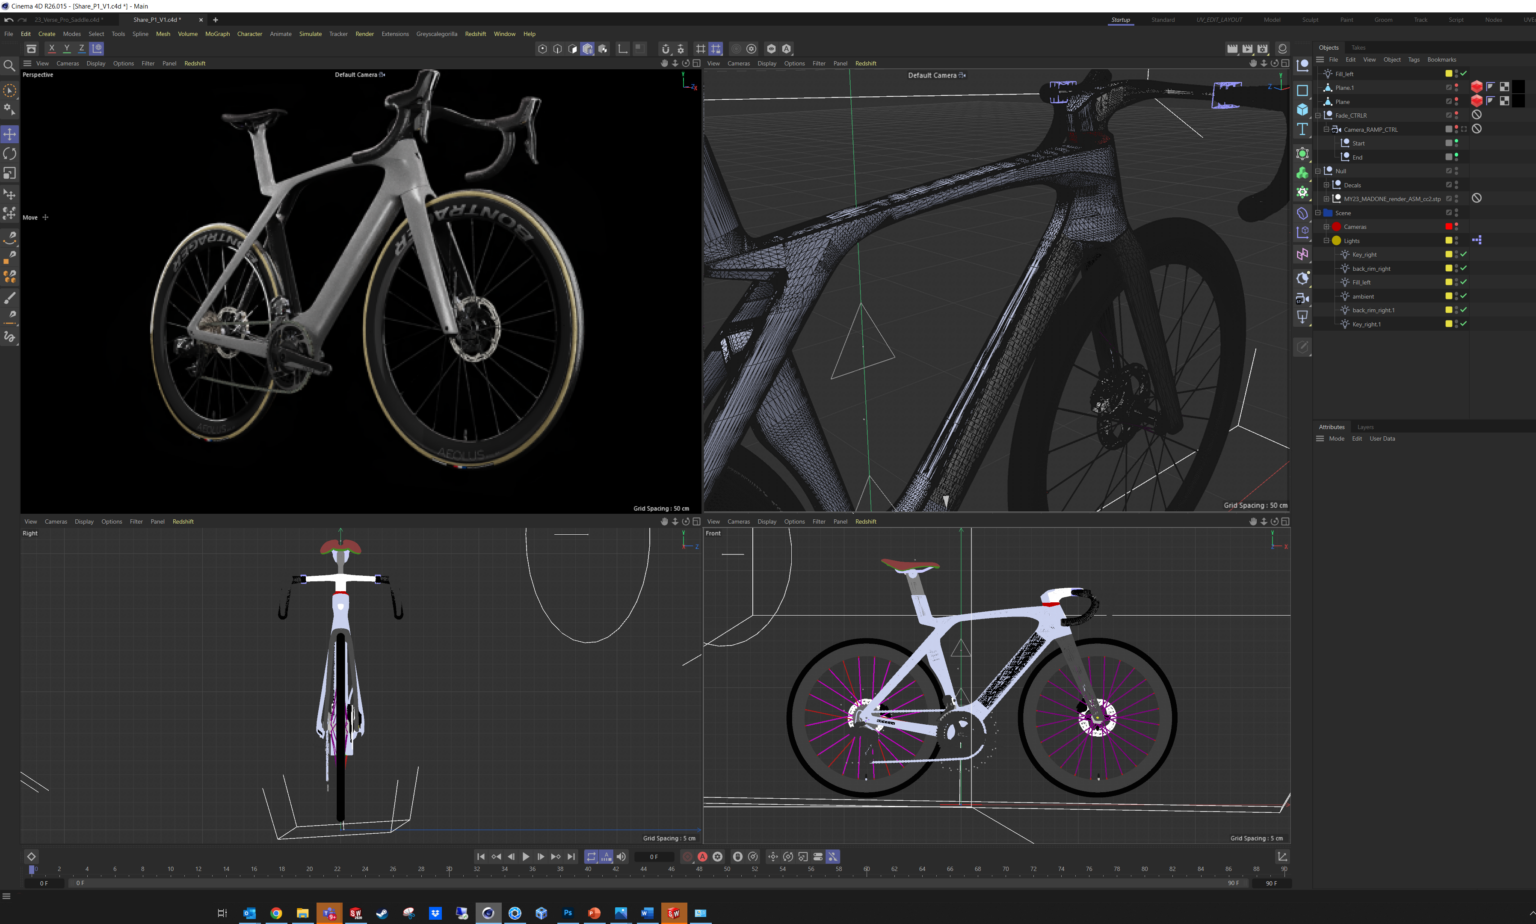Launch Photoshop from the Windows taskbar
Viewport: 1536px width, 924px height.
(567, 913)
